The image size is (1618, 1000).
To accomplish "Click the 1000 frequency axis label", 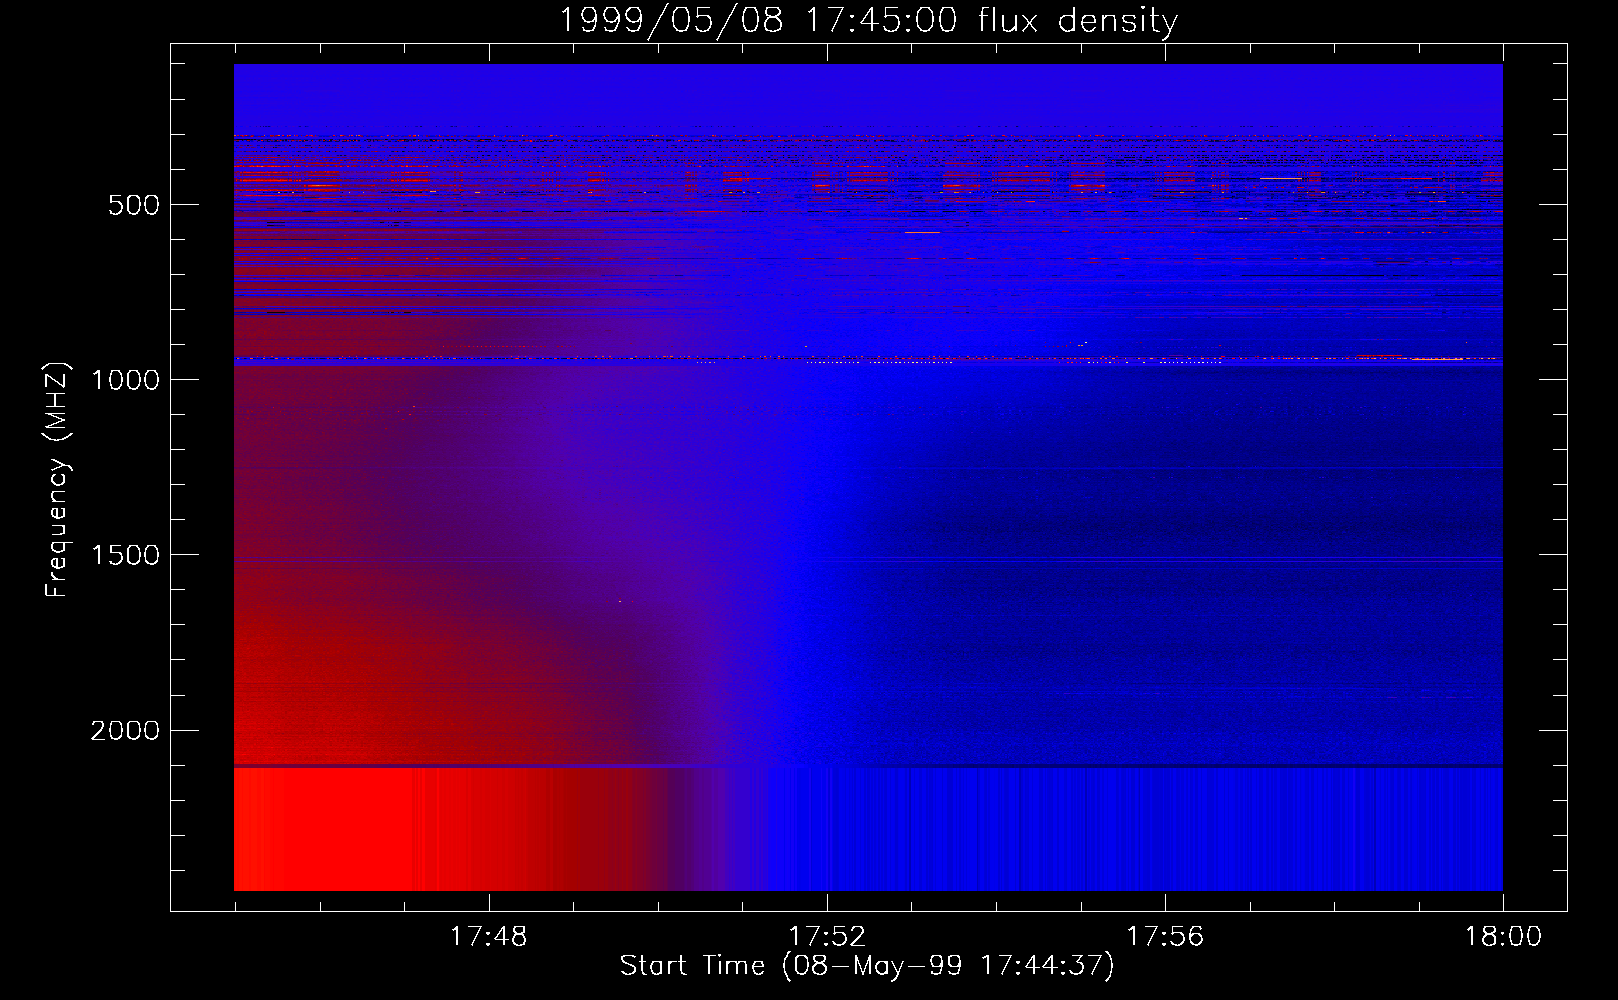I will pos(125,380).
